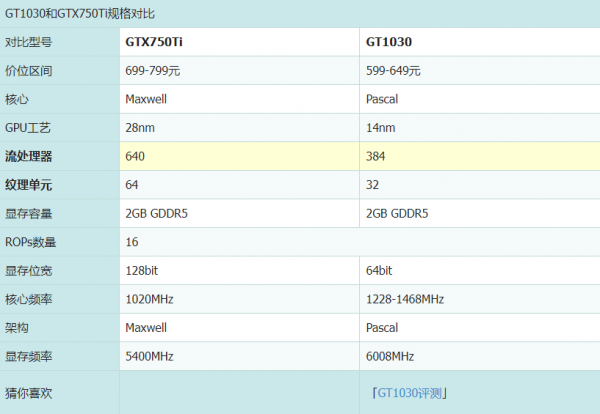600x414 pixels.
Task: Select the 28nm GPU process cell
Action: 140,128
